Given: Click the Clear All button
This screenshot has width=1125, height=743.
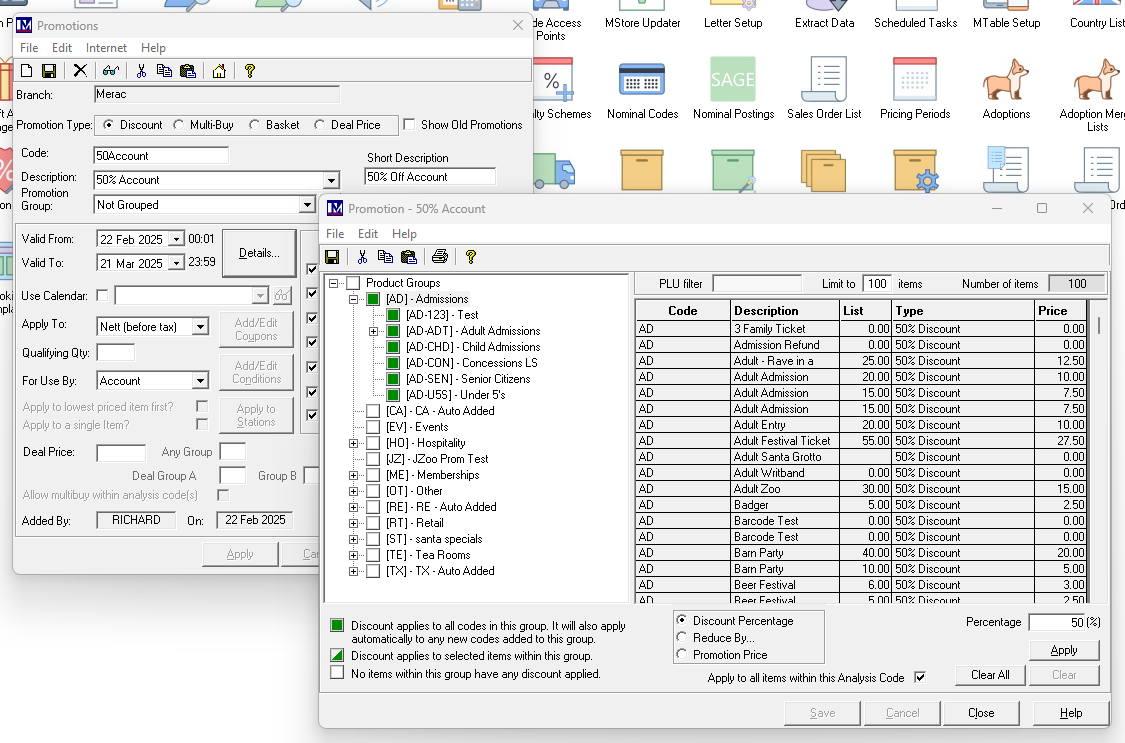Looking at the screenshot, I should tap(990, 675).
